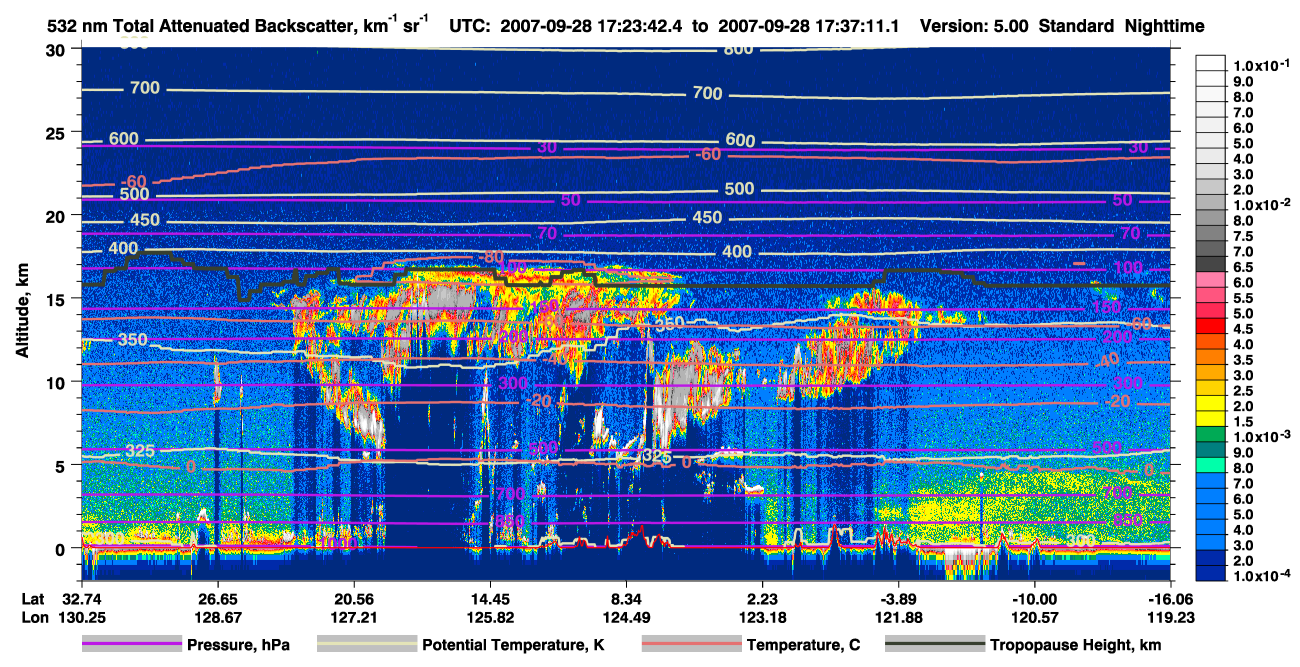The image size is (1300, 667).
Task: Select latitude value 26.65
Action: tap(216, 598)
